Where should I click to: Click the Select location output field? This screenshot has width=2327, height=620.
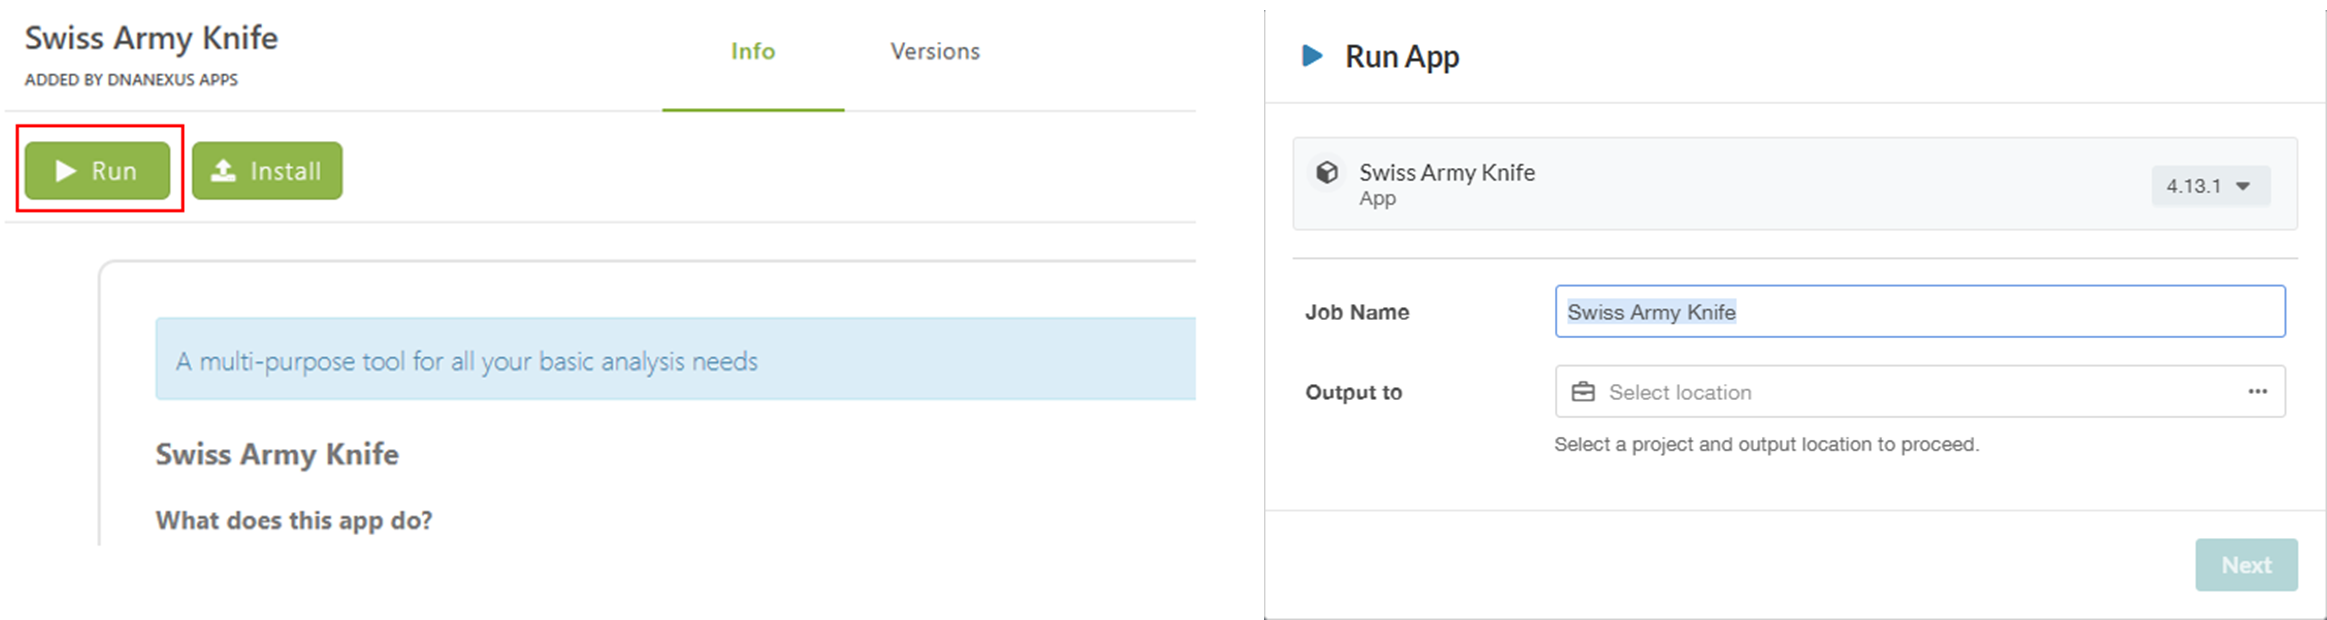1920,392
